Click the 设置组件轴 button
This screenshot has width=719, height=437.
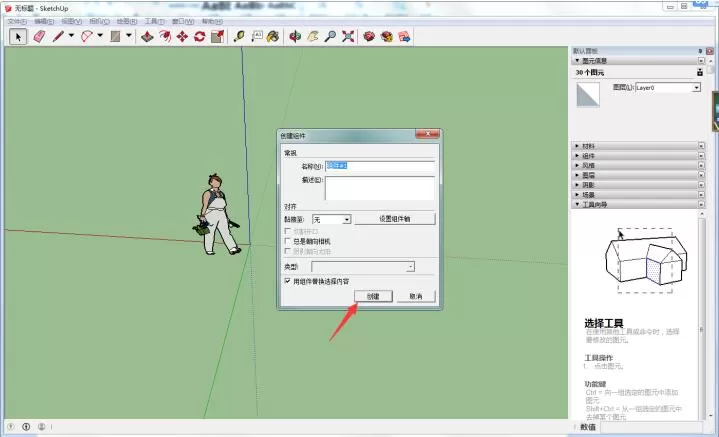(x=395, y=219)
